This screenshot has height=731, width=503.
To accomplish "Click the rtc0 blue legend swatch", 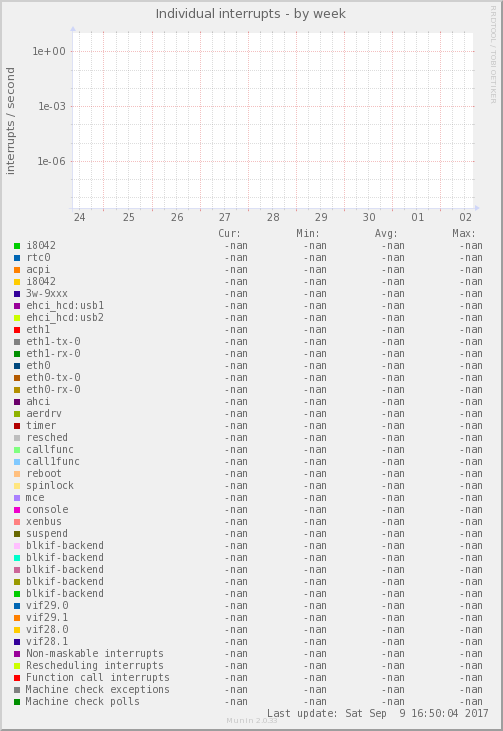I will 17,258.
